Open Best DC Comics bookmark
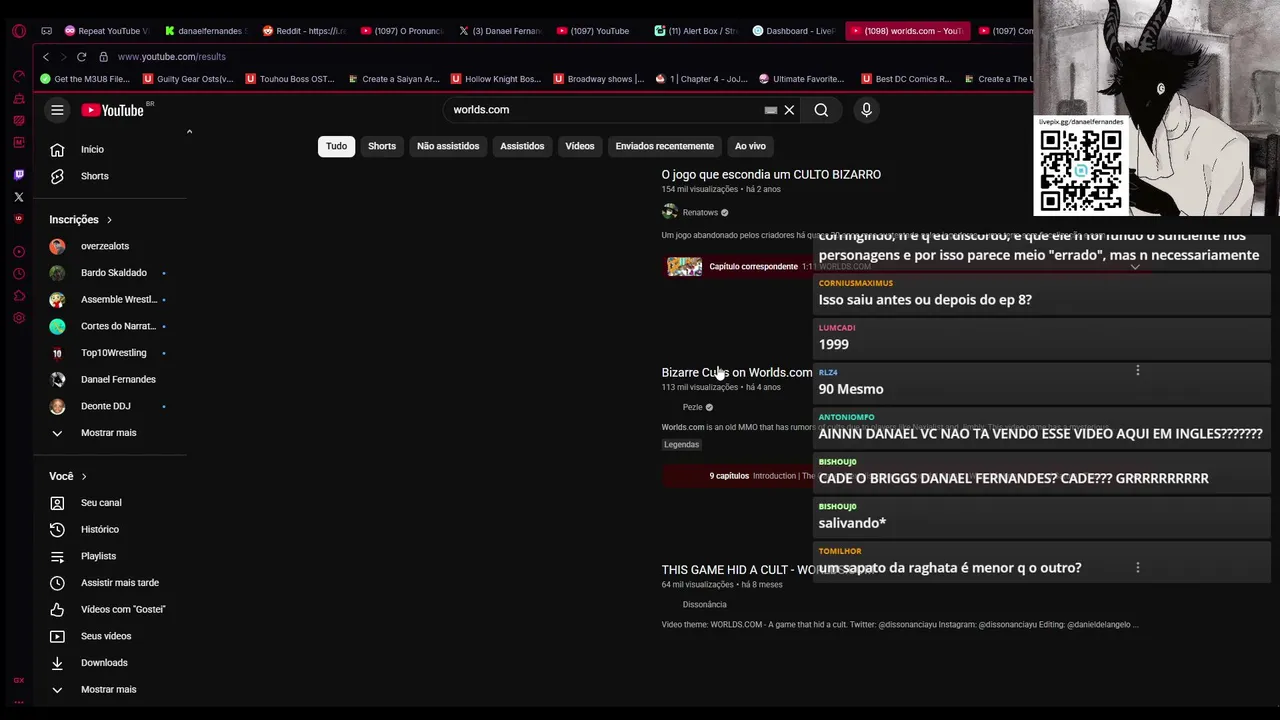The height and width of the screenshot is (720, 1280). (906, 79)
